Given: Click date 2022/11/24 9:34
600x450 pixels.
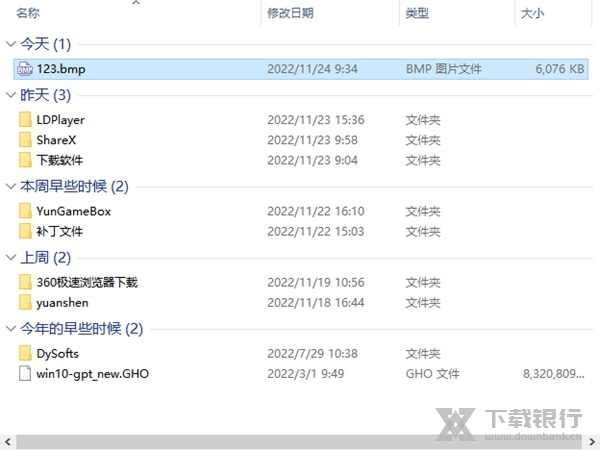Looking at the screenshot, I should click(x=312, y=69).
